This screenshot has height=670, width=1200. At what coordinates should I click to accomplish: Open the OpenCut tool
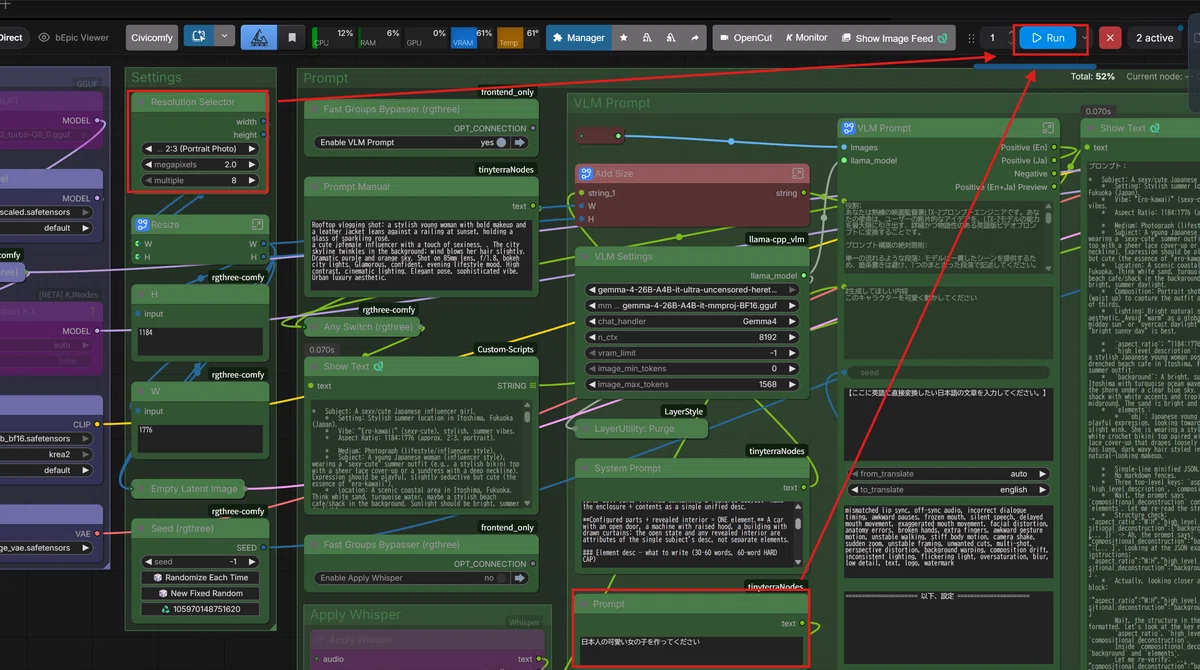tap(744, 38)
